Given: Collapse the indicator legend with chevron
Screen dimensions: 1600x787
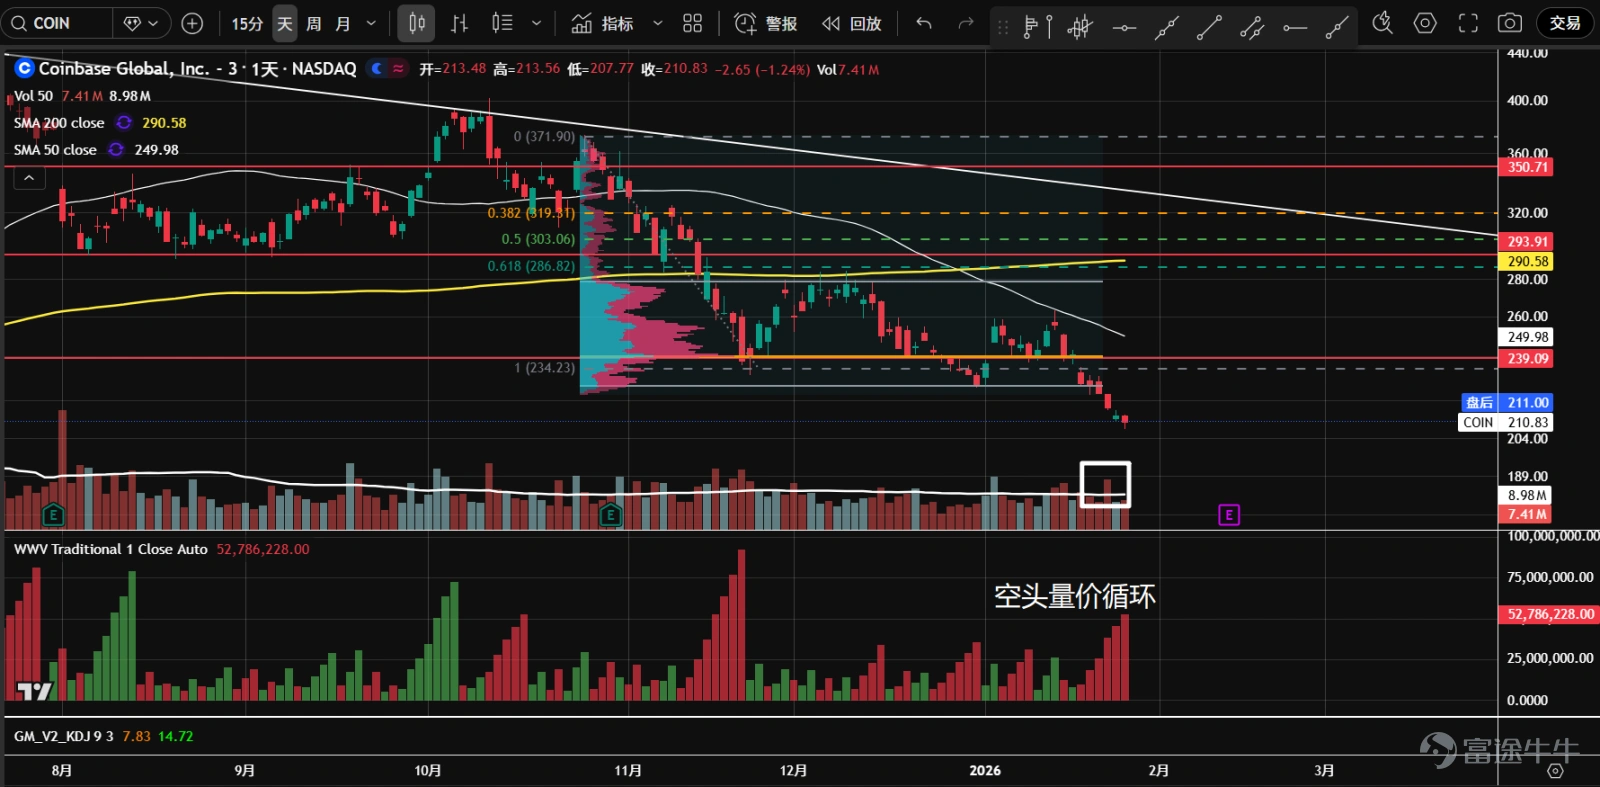Looking at the screenshot, I should pos(29,178).
